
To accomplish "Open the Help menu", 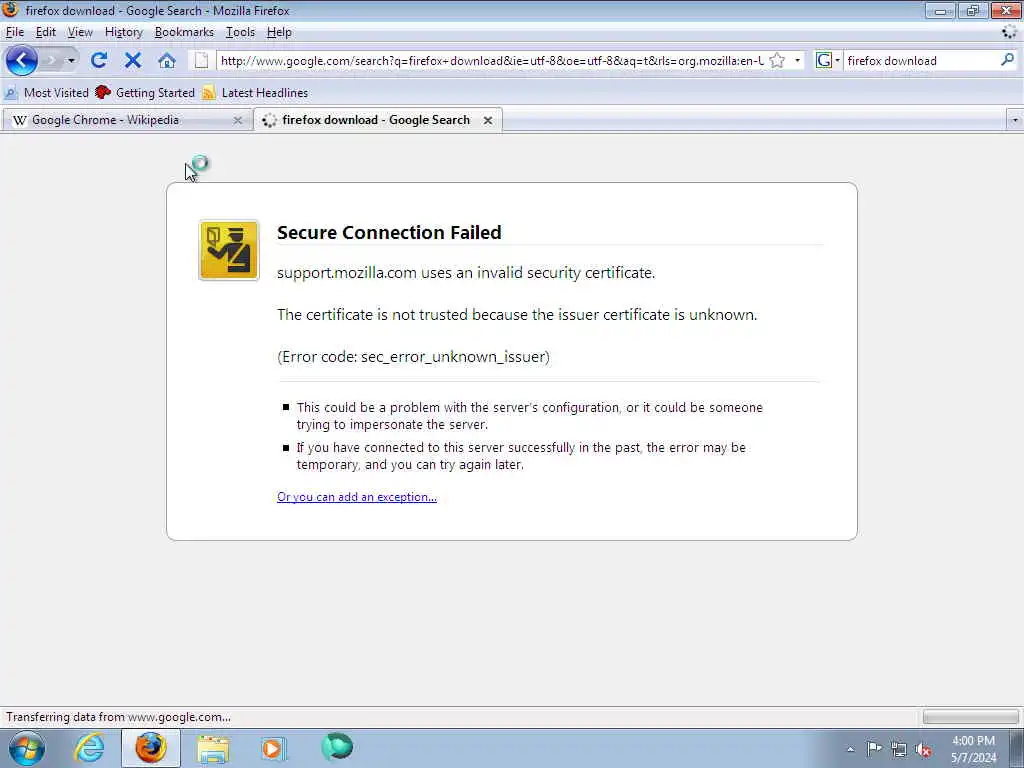I will (x=279, y=32).
